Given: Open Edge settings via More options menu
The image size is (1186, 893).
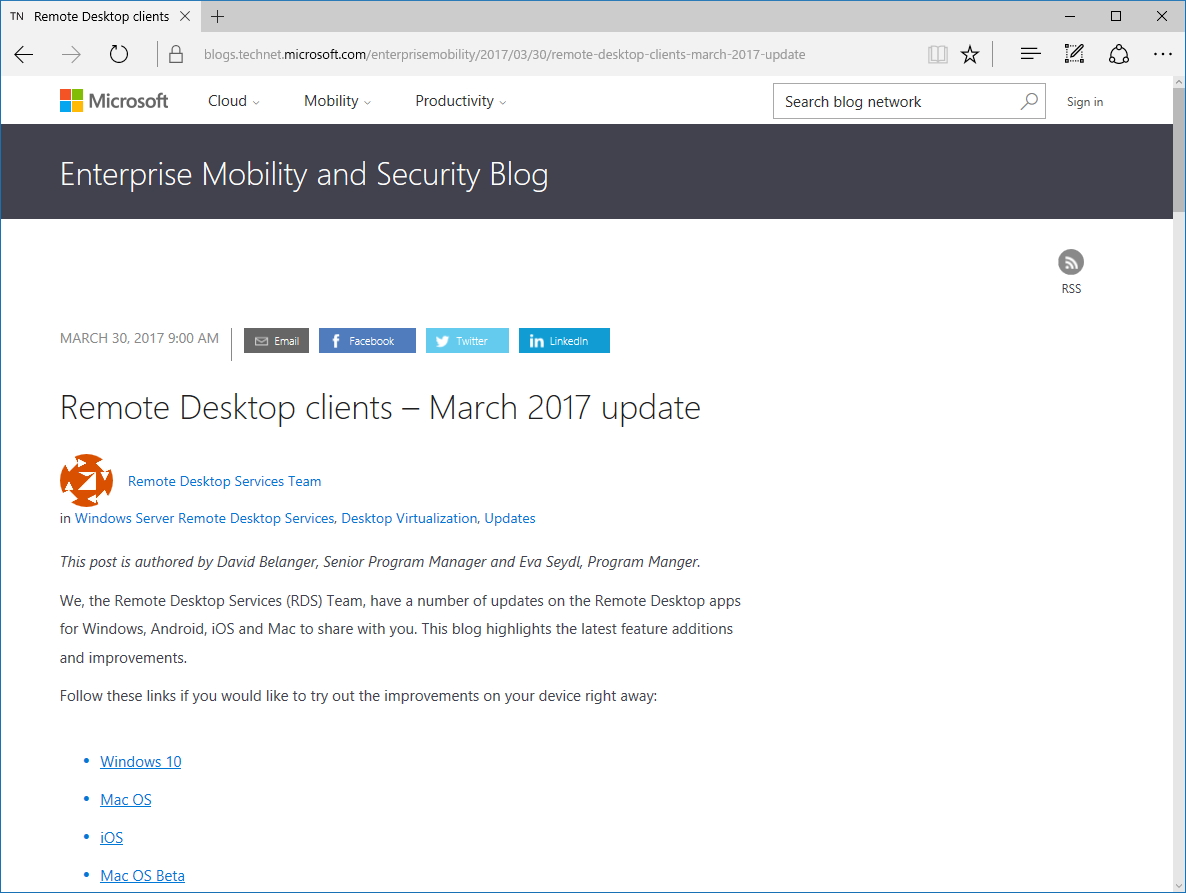Looking at the screenshot, I should [1162, 54].
